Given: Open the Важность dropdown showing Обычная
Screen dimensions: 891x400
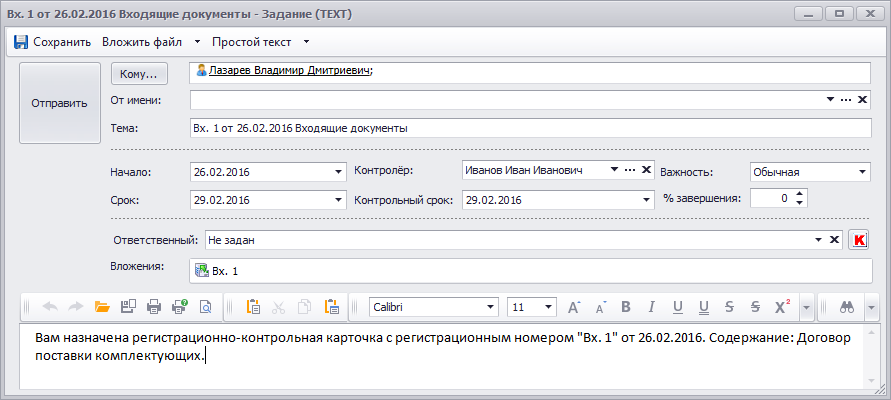Looking at the screenshot, I should click(x=862, y=172).
